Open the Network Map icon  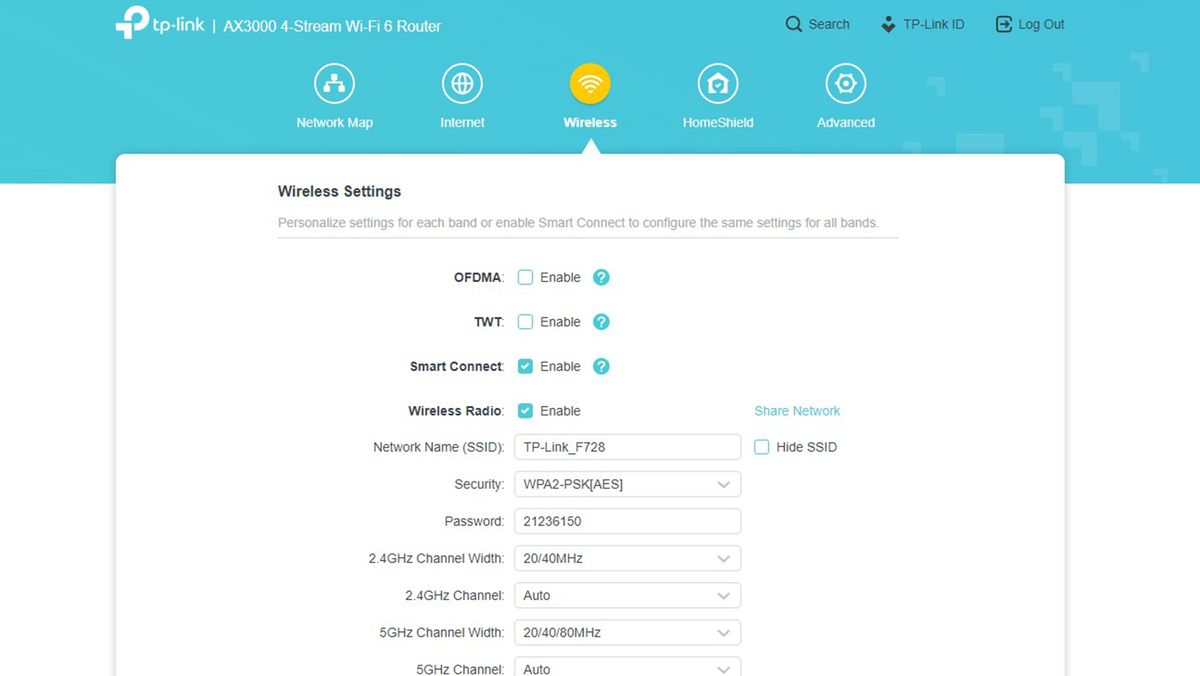(334, 84)
